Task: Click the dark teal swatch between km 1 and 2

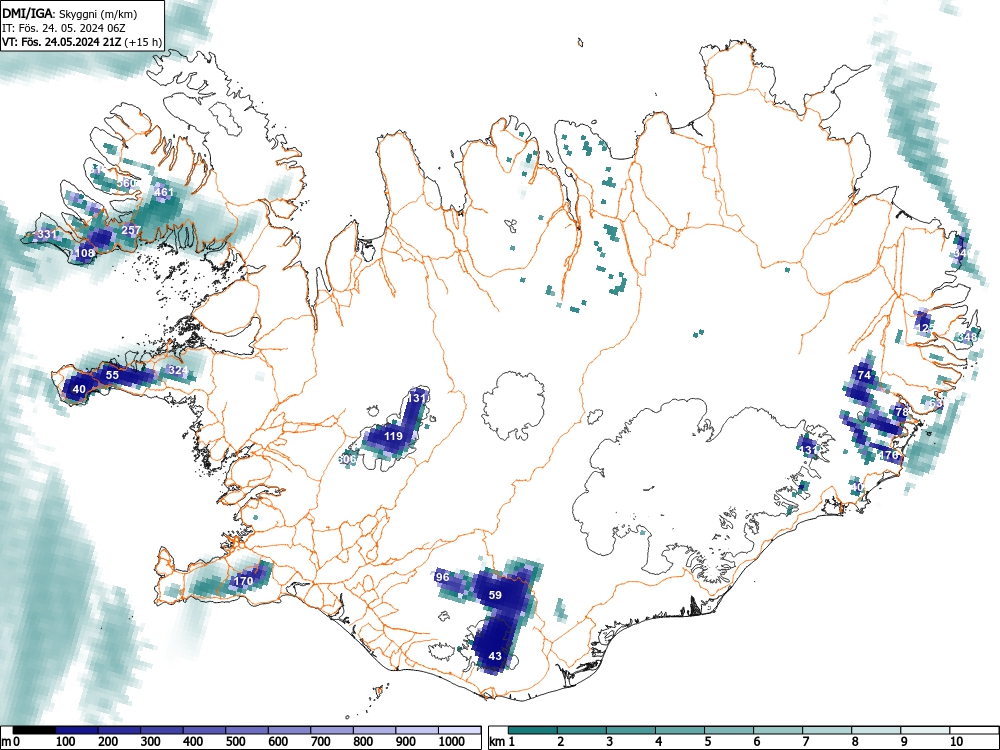Action: 533,730
